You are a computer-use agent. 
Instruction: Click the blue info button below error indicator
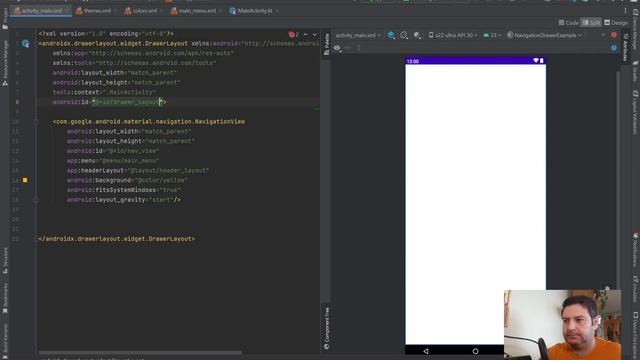pyautogui.click(x=614, y=48)
